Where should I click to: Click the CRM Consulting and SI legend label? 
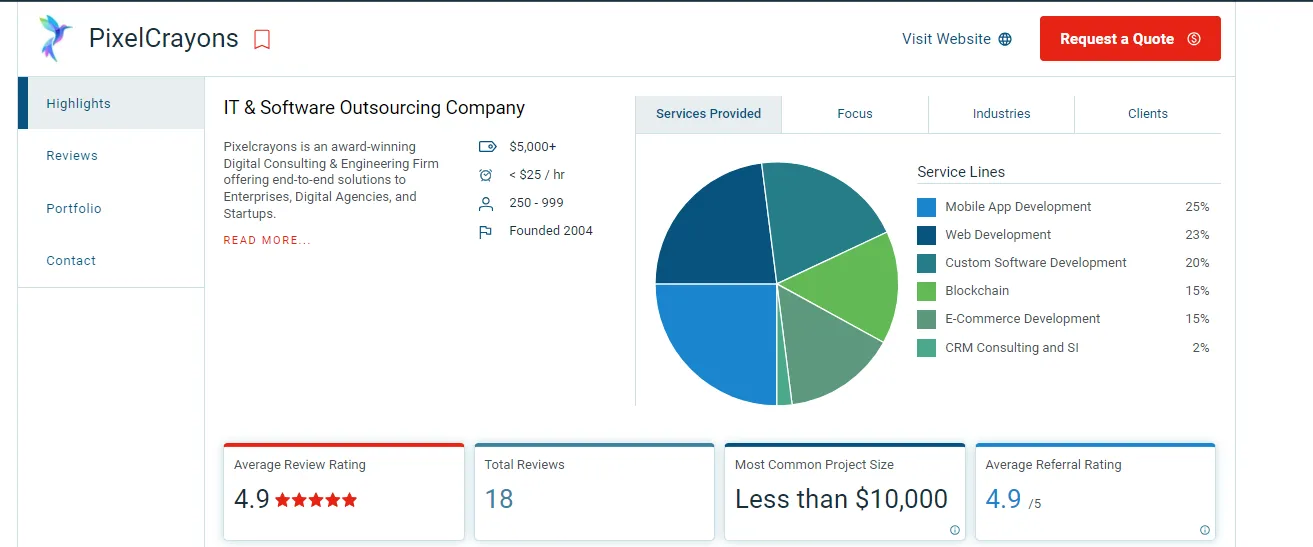coord(1012,348)
